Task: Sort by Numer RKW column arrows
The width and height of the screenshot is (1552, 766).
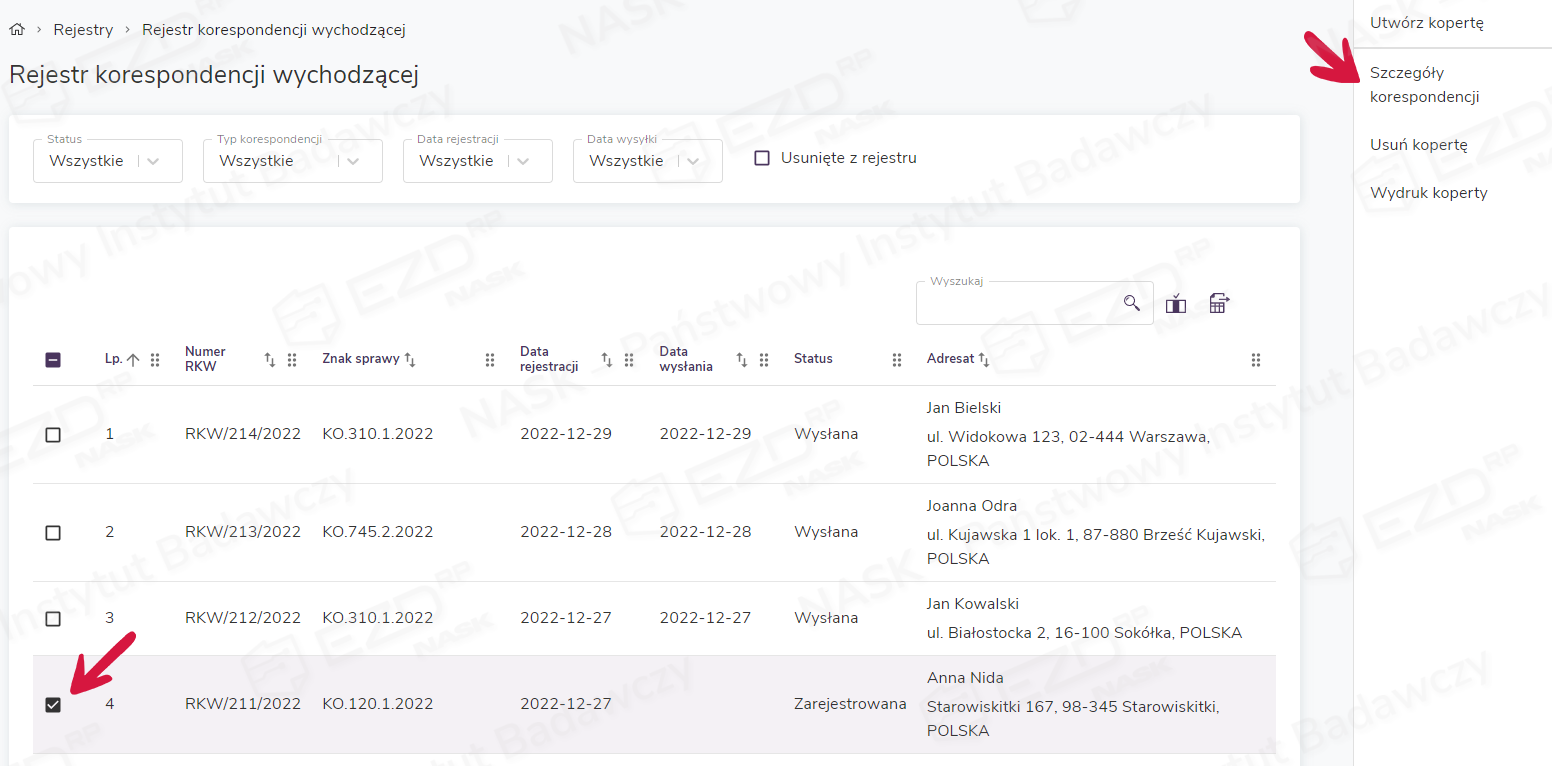Action: [x=269, y=360]
